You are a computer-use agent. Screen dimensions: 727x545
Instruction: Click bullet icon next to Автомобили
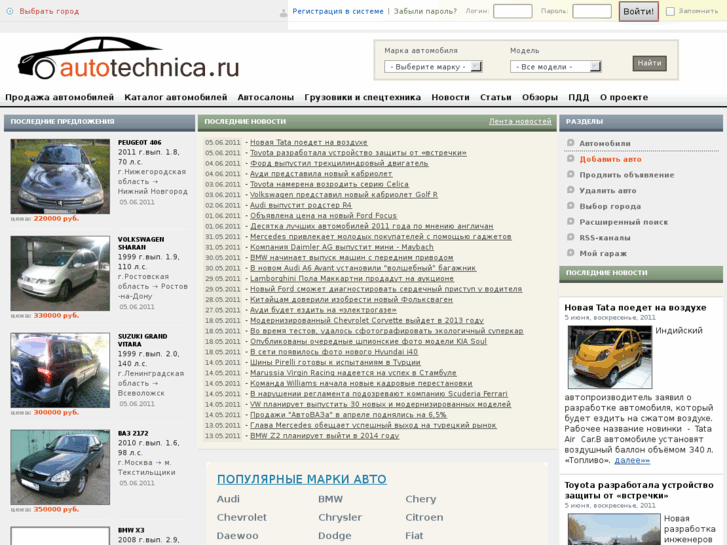[x=571, y=143]
